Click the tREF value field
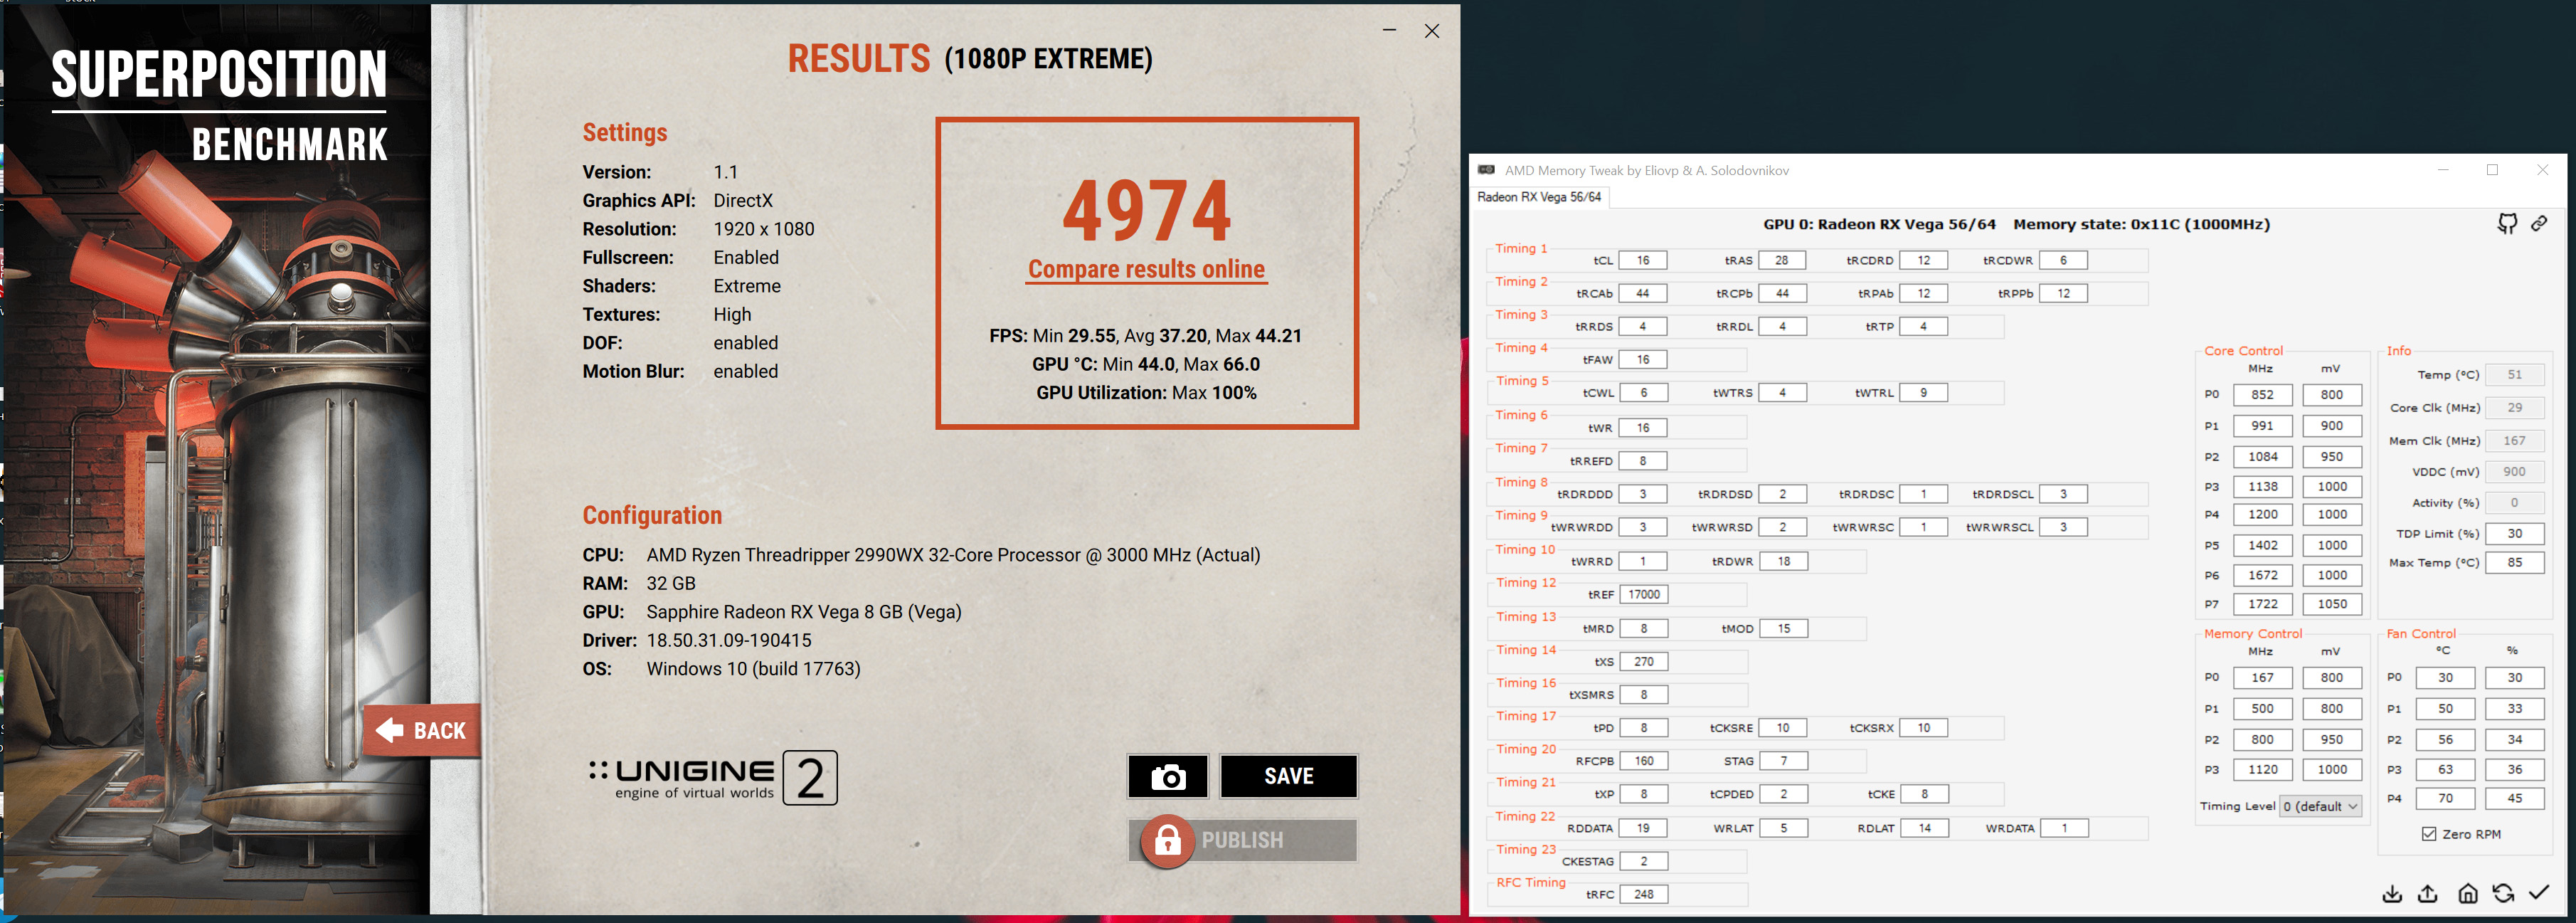 pos(1643,594)
